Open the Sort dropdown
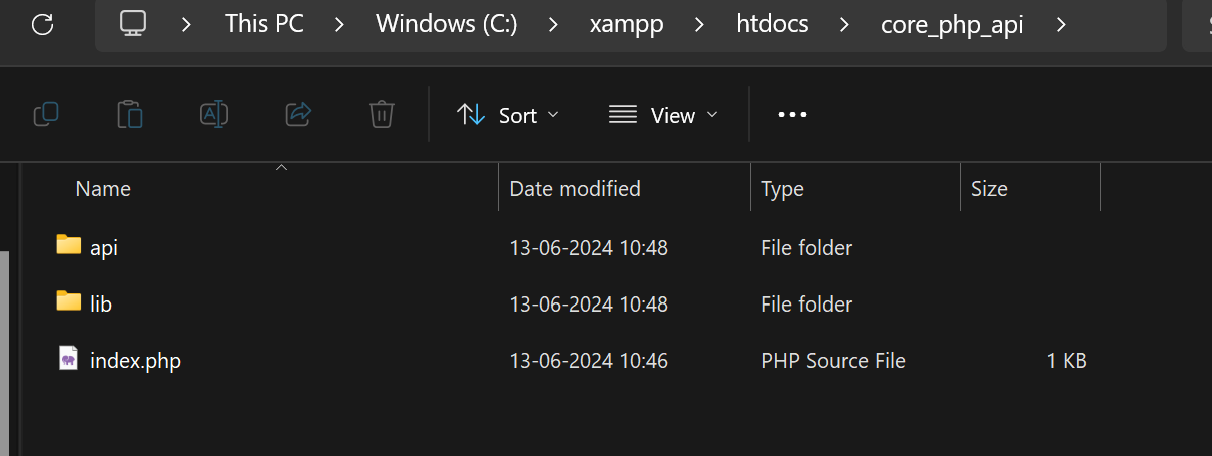 (x=508, y=115)
